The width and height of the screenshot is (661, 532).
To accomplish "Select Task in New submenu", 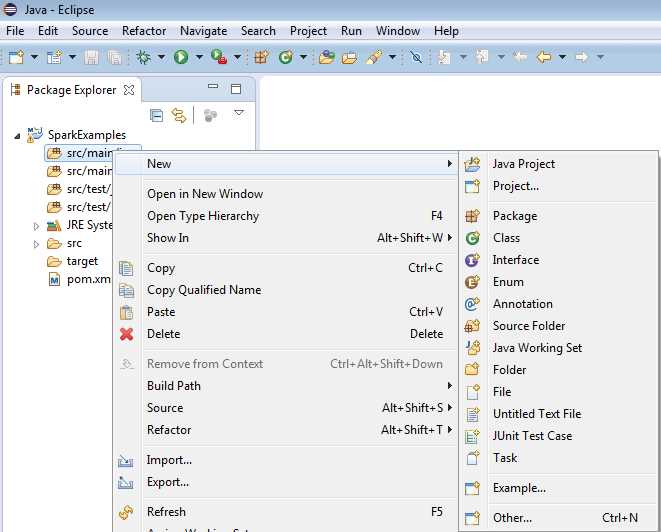I will pos(559,458).
